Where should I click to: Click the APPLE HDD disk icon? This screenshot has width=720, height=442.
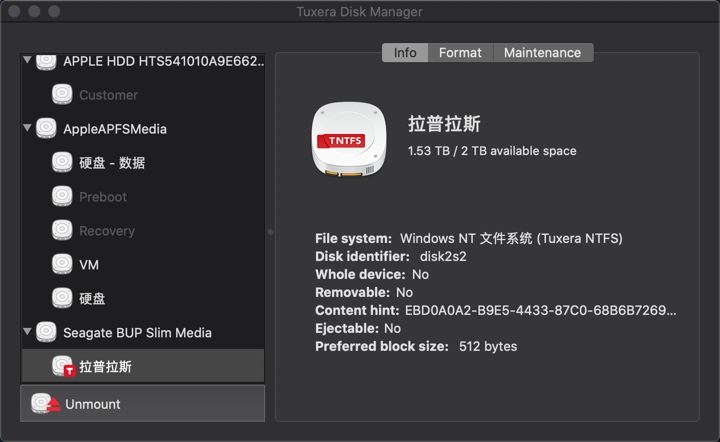46,62
